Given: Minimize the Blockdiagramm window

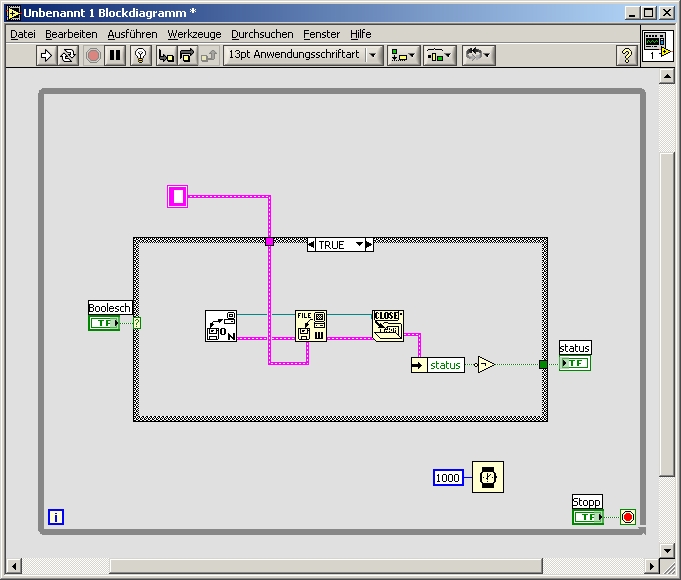Looking at the screenshot, I should tap(632, 13).
